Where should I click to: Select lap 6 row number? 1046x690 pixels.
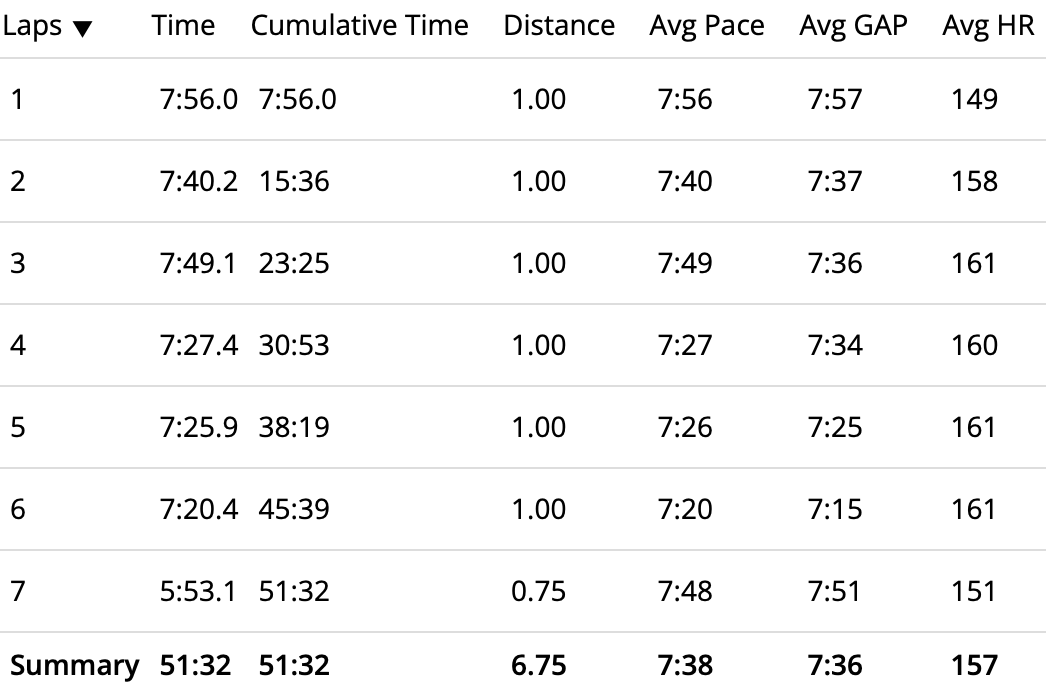17,509
